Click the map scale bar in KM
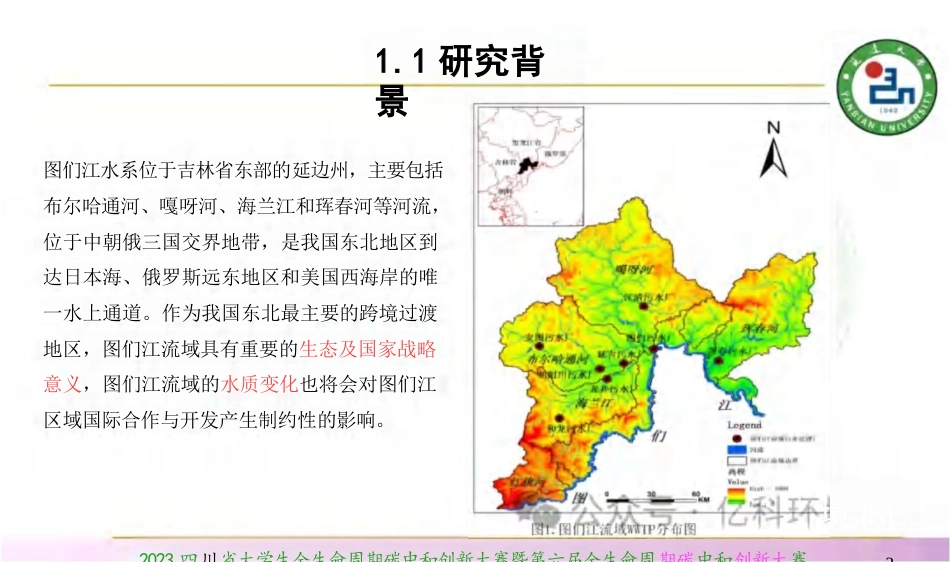Image resolution: width=950 pixels, height=562 pixels. 657,499
